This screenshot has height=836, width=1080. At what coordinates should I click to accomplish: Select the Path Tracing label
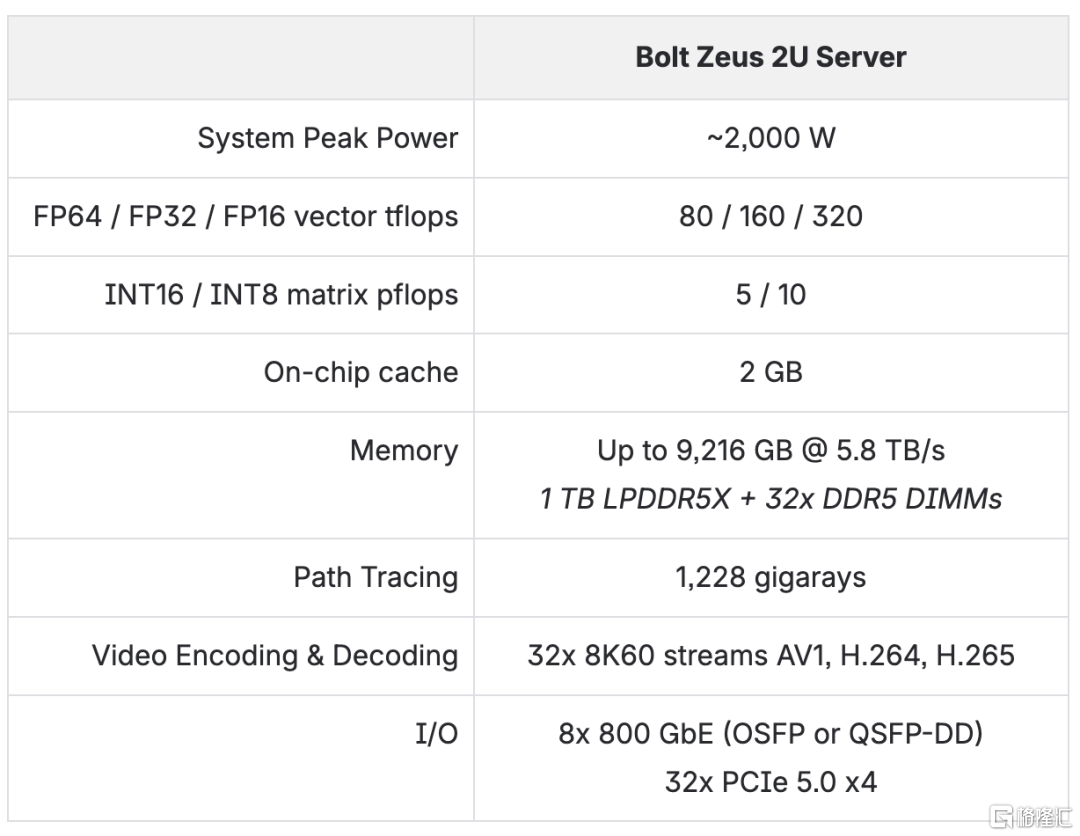(375, 577)
